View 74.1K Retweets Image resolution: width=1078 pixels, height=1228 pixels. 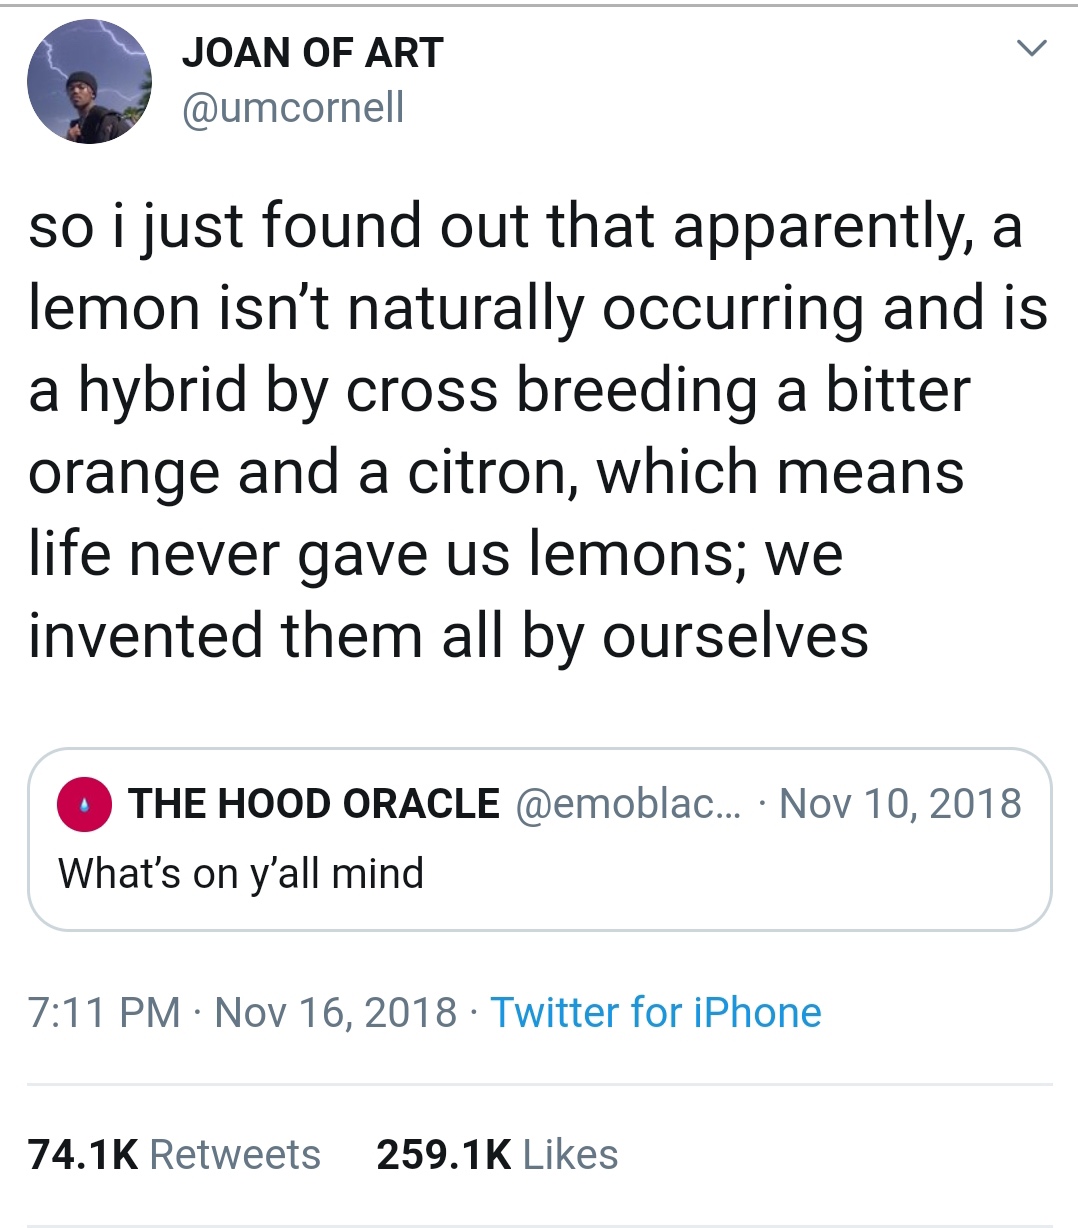[x=175, y=1155]
